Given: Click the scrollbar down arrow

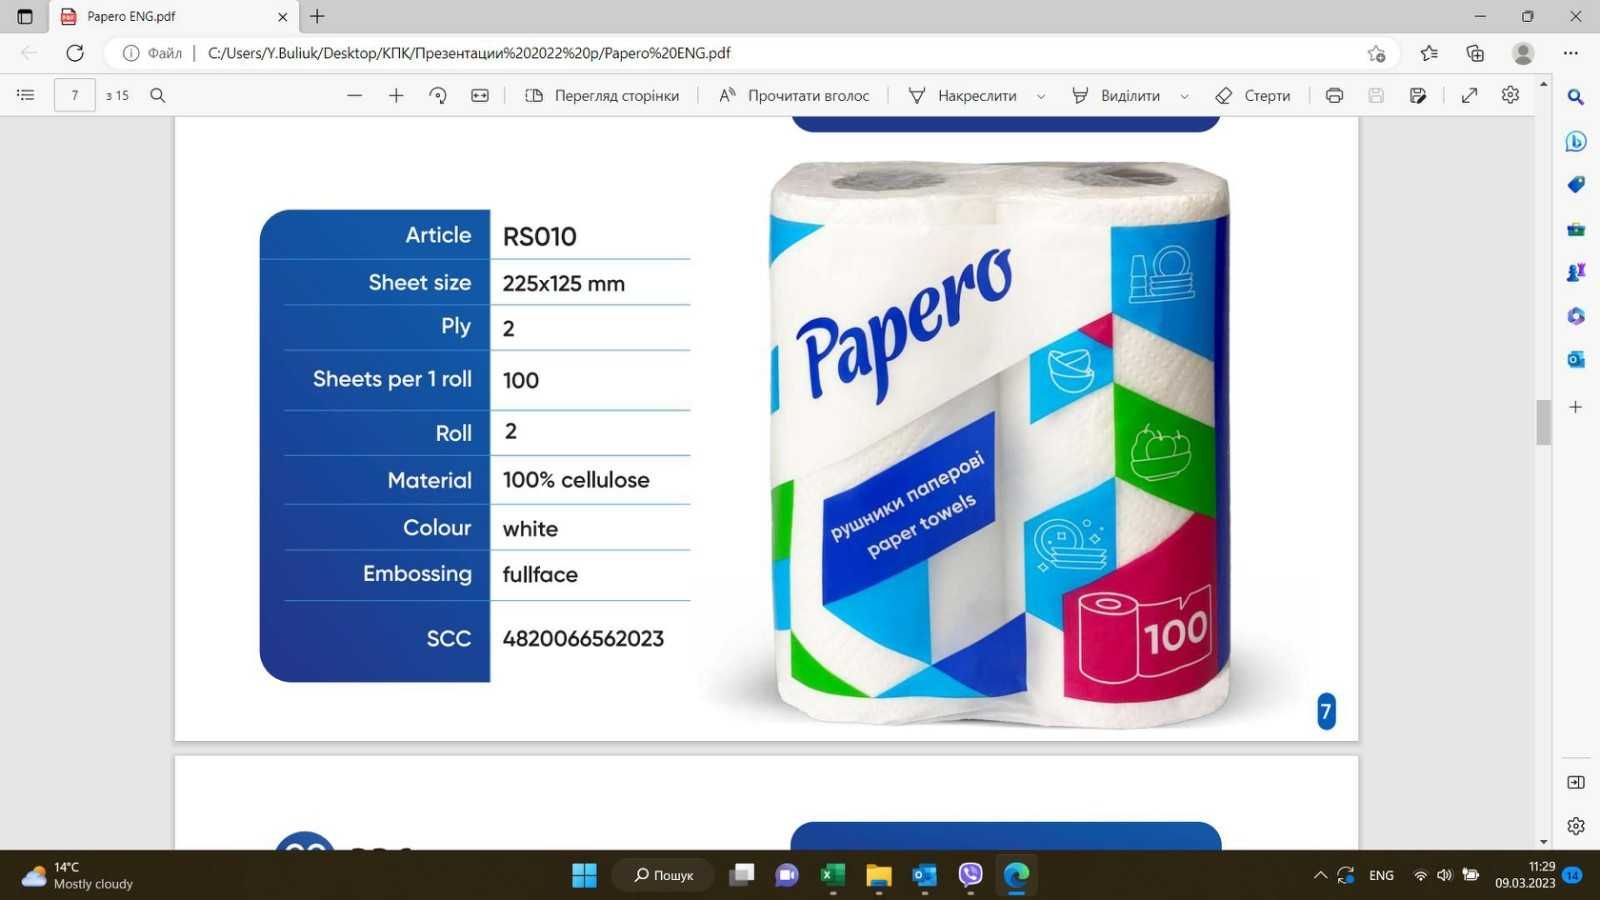Looking at the screenshot, I should 1544,842.
